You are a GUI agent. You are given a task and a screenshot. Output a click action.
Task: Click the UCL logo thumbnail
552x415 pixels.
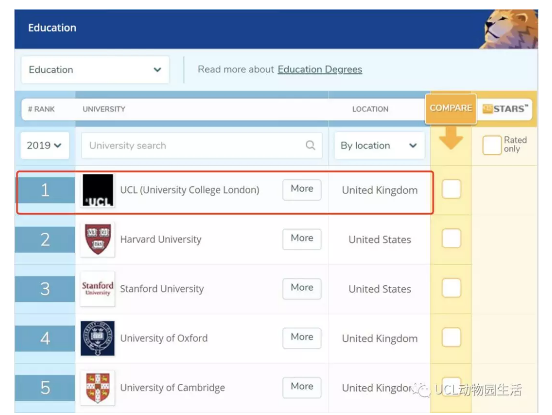coord(98,190)
